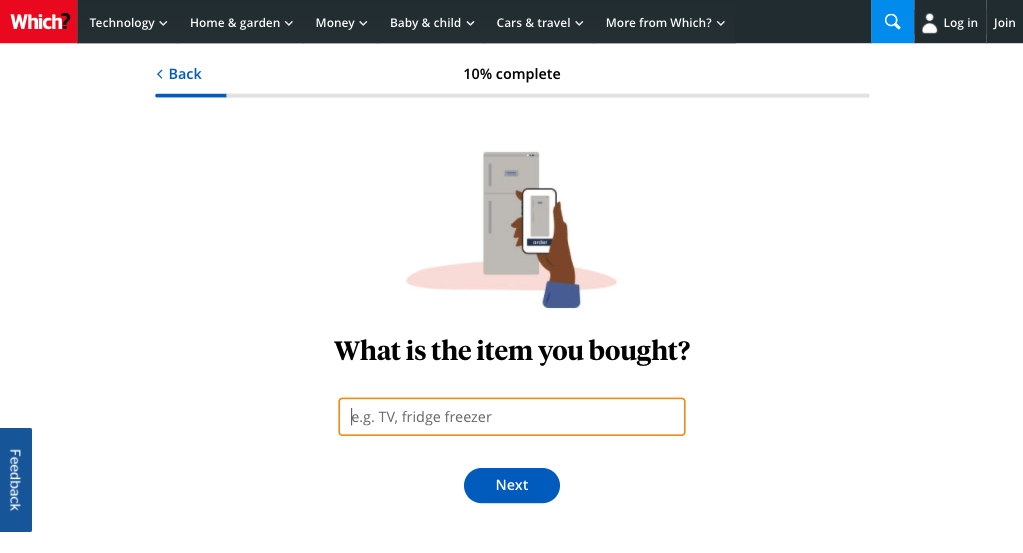This screenshot has height=553, width=1023.
Task: Expand the Money dropdown chevron
Action: (x=363, y=23)
